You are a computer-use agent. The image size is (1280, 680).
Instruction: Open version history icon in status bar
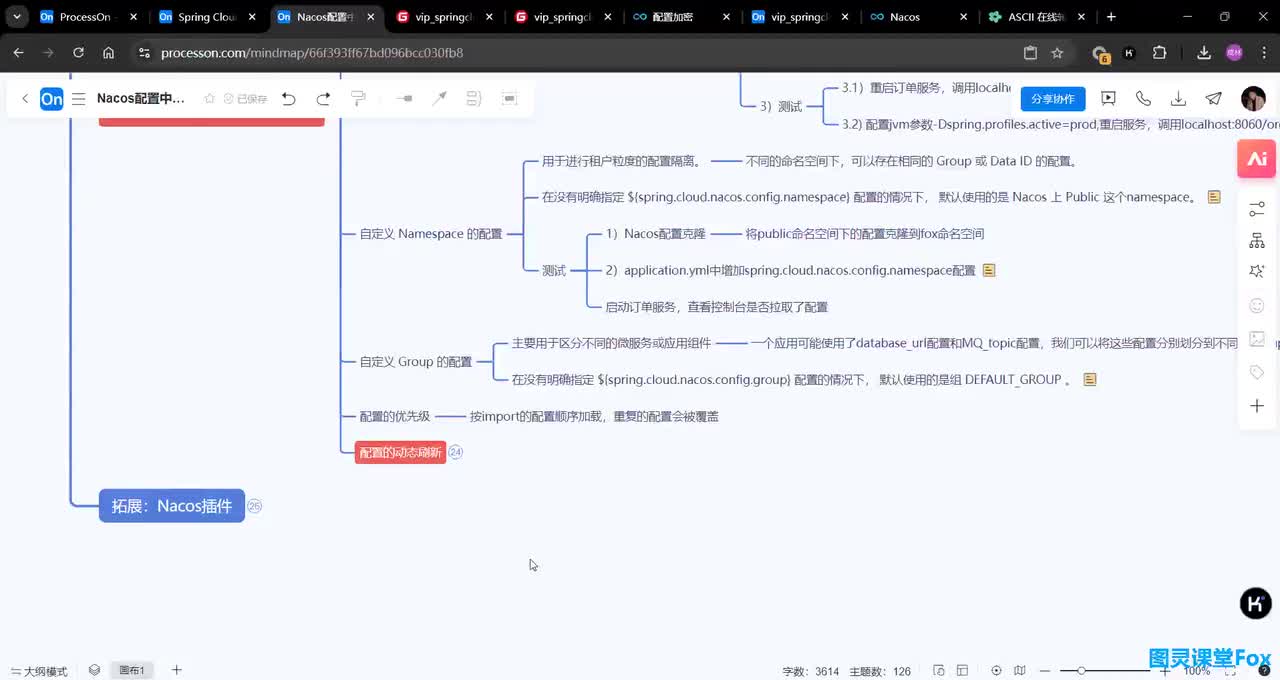click(939, 671)
